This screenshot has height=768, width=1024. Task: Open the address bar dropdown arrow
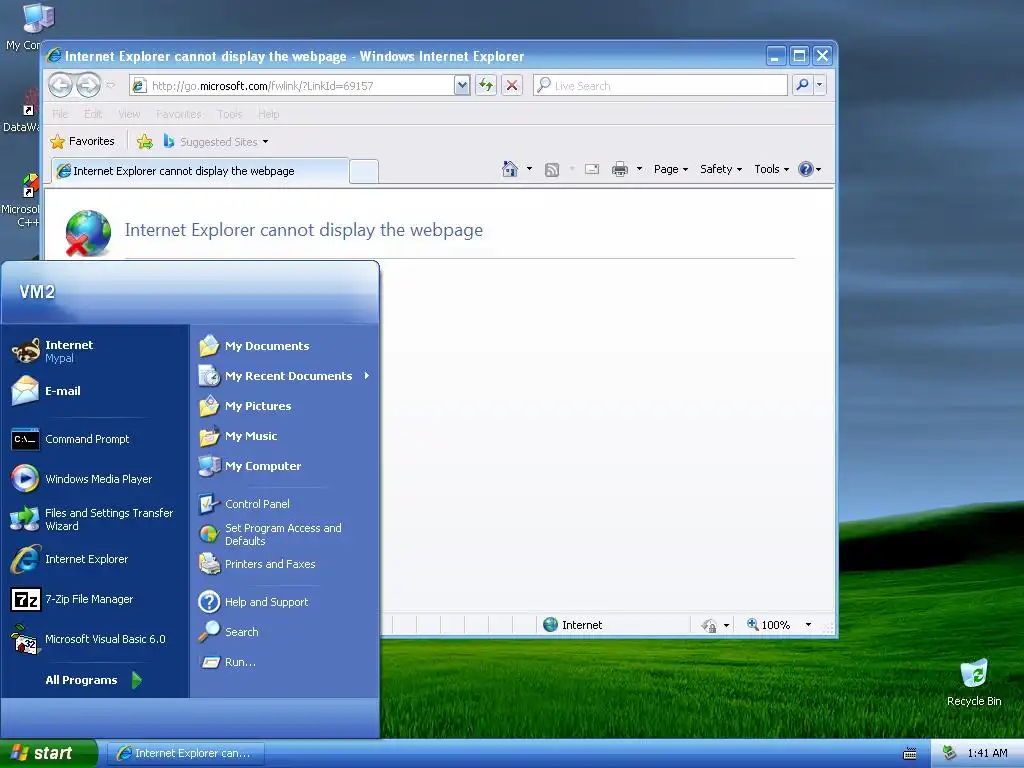tap(462, 85)
